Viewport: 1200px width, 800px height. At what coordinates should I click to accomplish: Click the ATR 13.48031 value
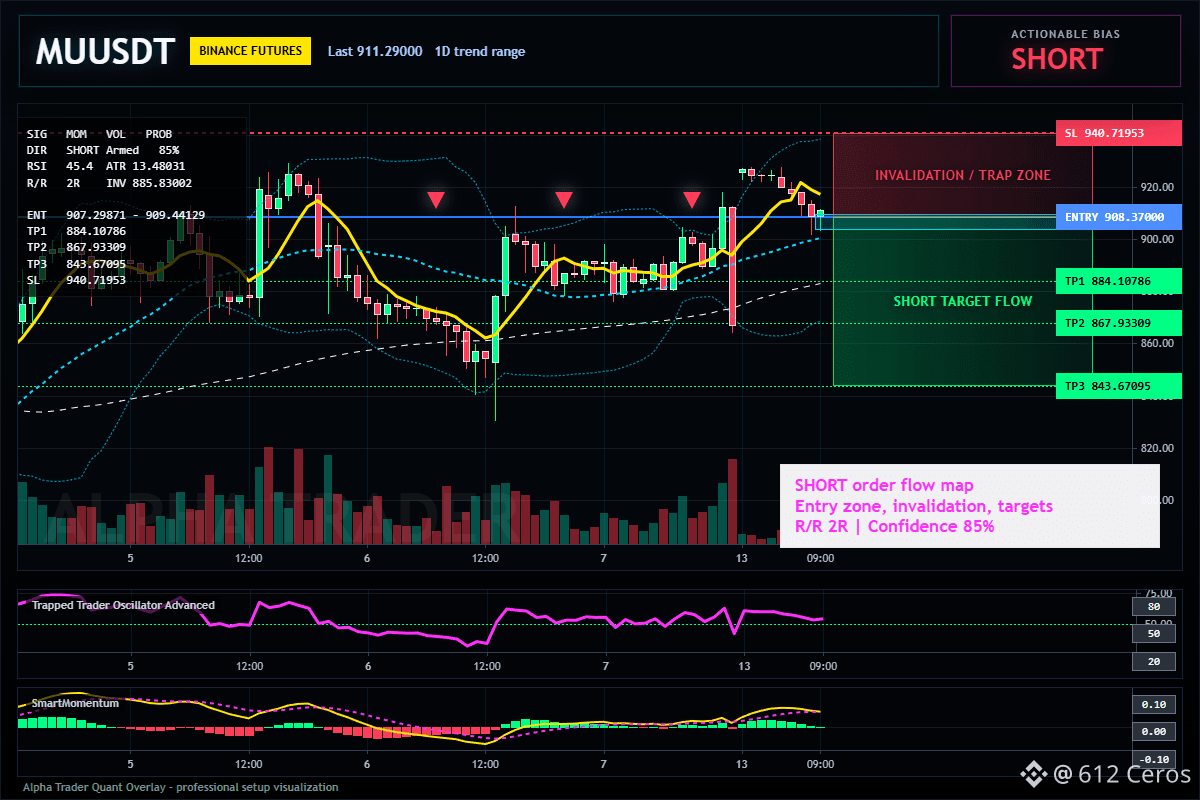tap(145, 166)
